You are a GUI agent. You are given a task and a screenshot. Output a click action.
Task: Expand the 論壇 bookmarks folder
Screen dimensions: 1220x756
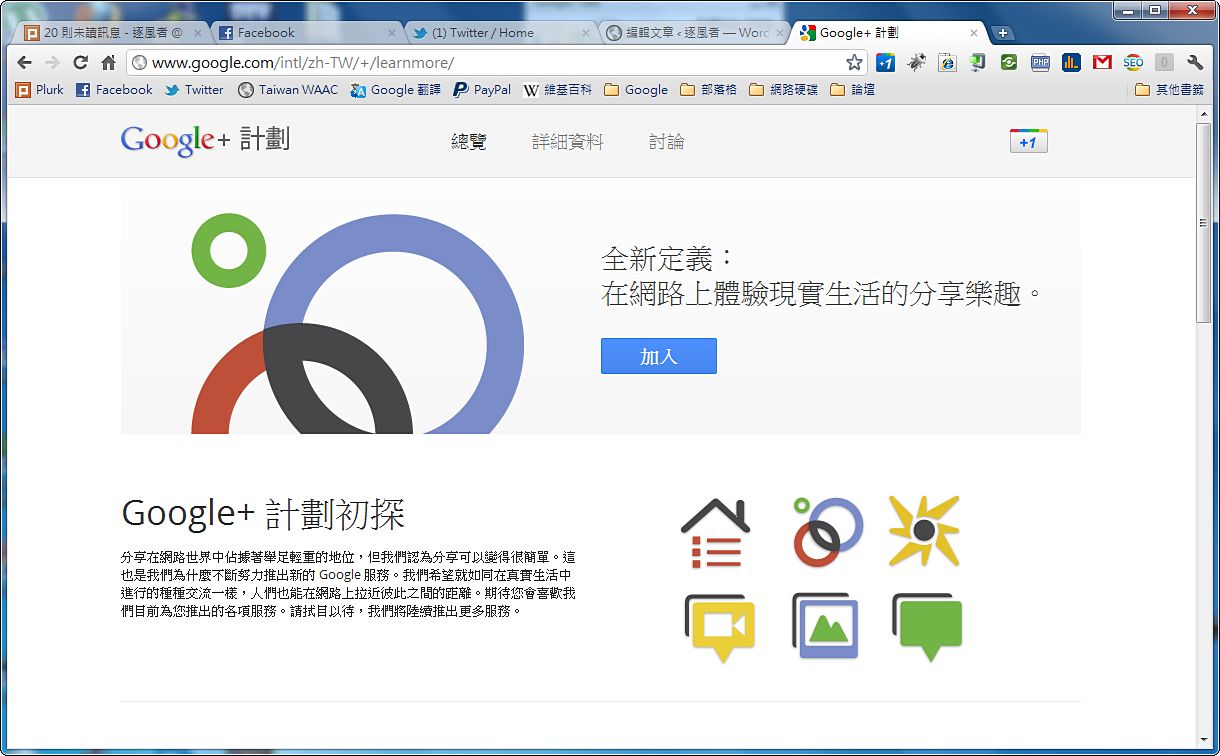click(x=853, y=89)
